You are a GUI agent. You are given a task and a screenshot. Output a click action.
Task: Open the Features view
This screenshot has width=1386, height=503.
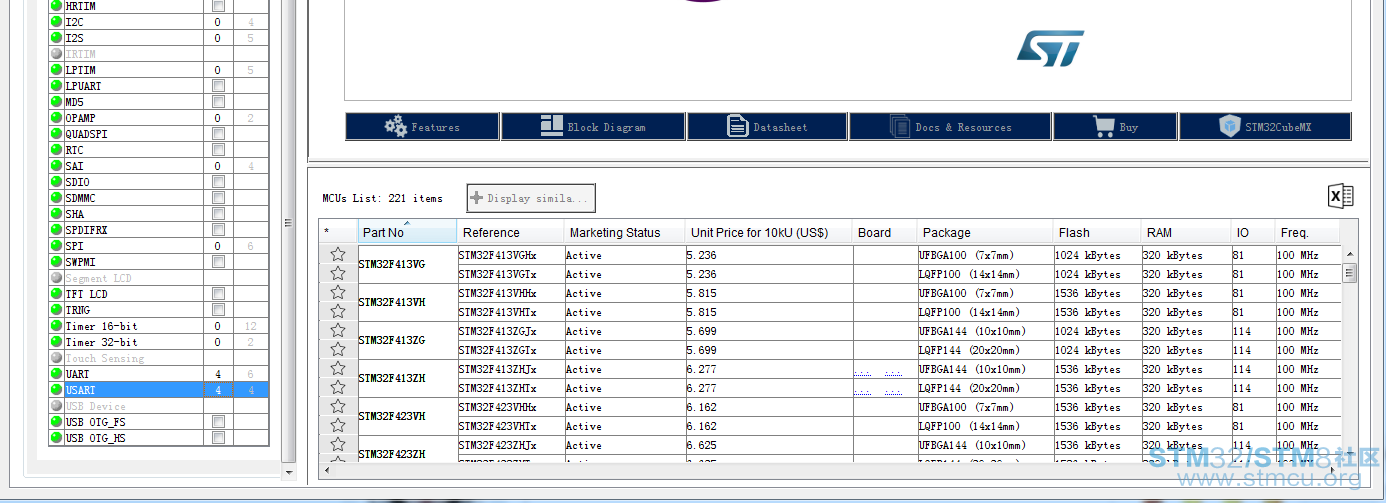pyautogui.click(x=422, y=127)
